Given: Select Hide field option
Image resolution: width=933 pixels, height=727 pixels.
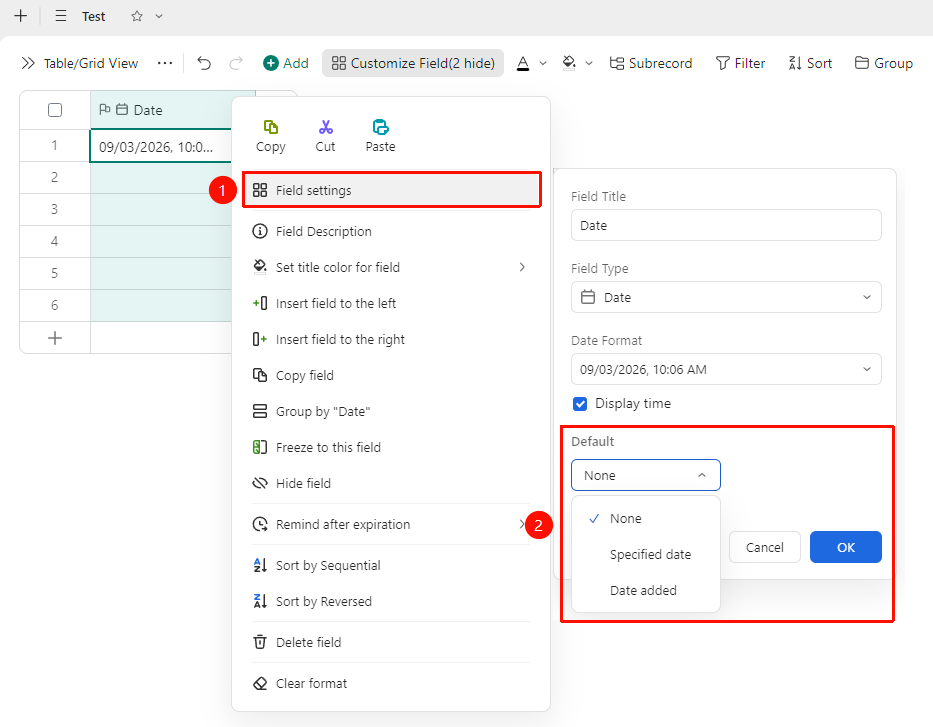Looking at the screenshot, I should tap(392, 483).
